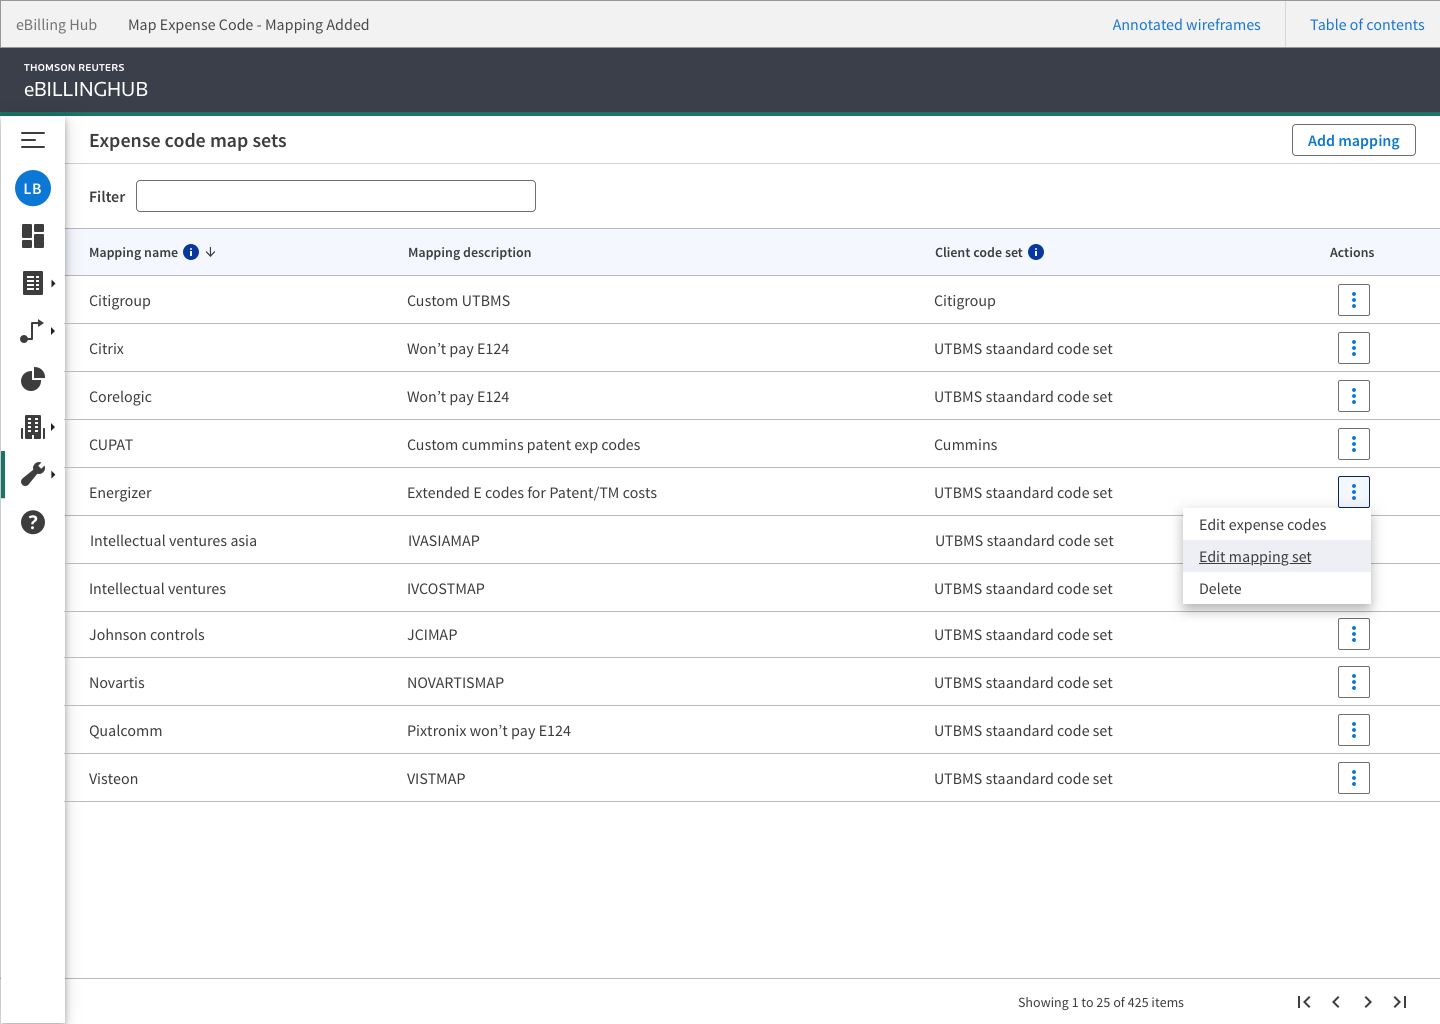
Task: Open the Table of contents link
Action: tap(1367, 24)
